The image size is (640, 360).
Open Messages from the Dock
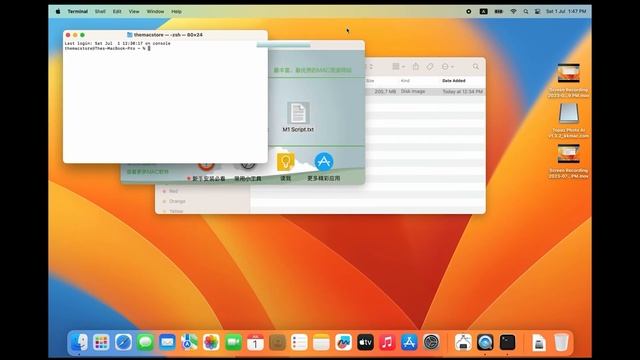[145, 342]
